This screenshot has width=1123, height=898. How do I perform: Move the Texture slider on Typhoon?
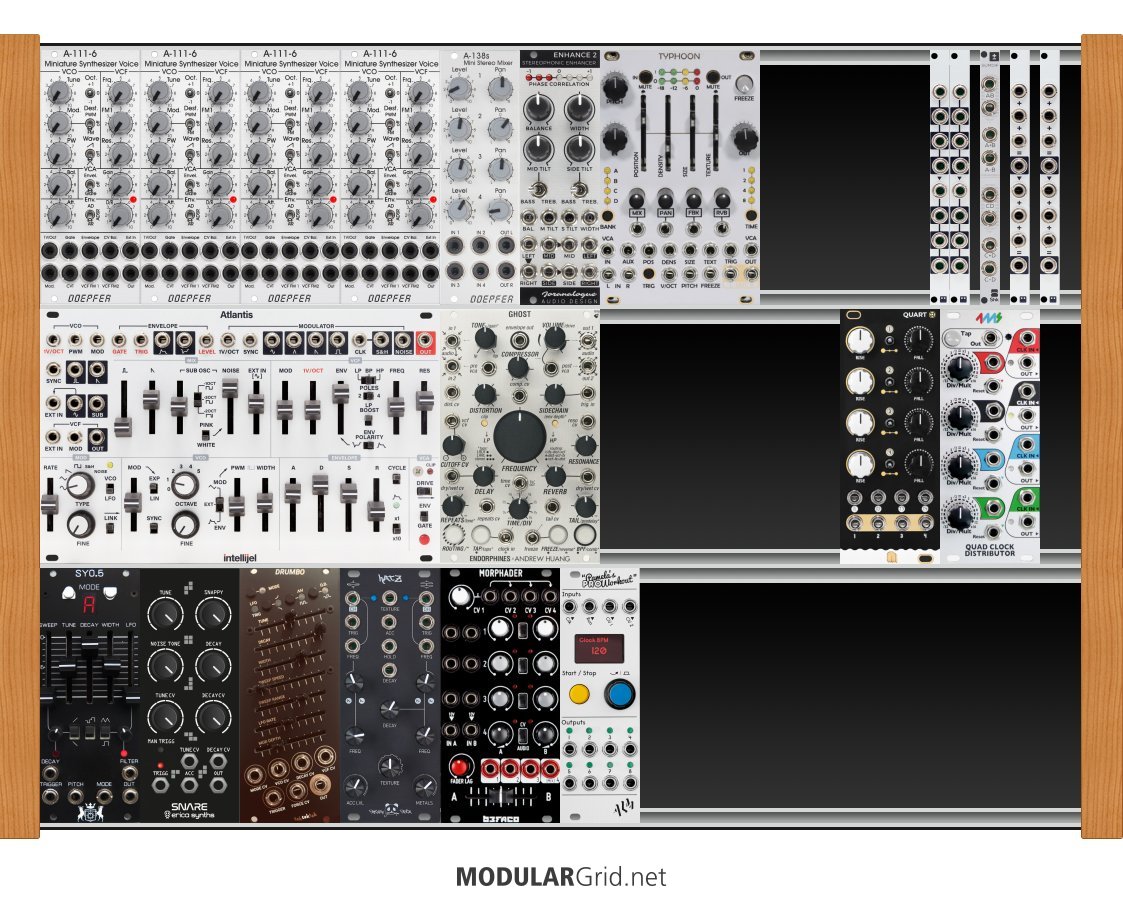tap(716, 132)
